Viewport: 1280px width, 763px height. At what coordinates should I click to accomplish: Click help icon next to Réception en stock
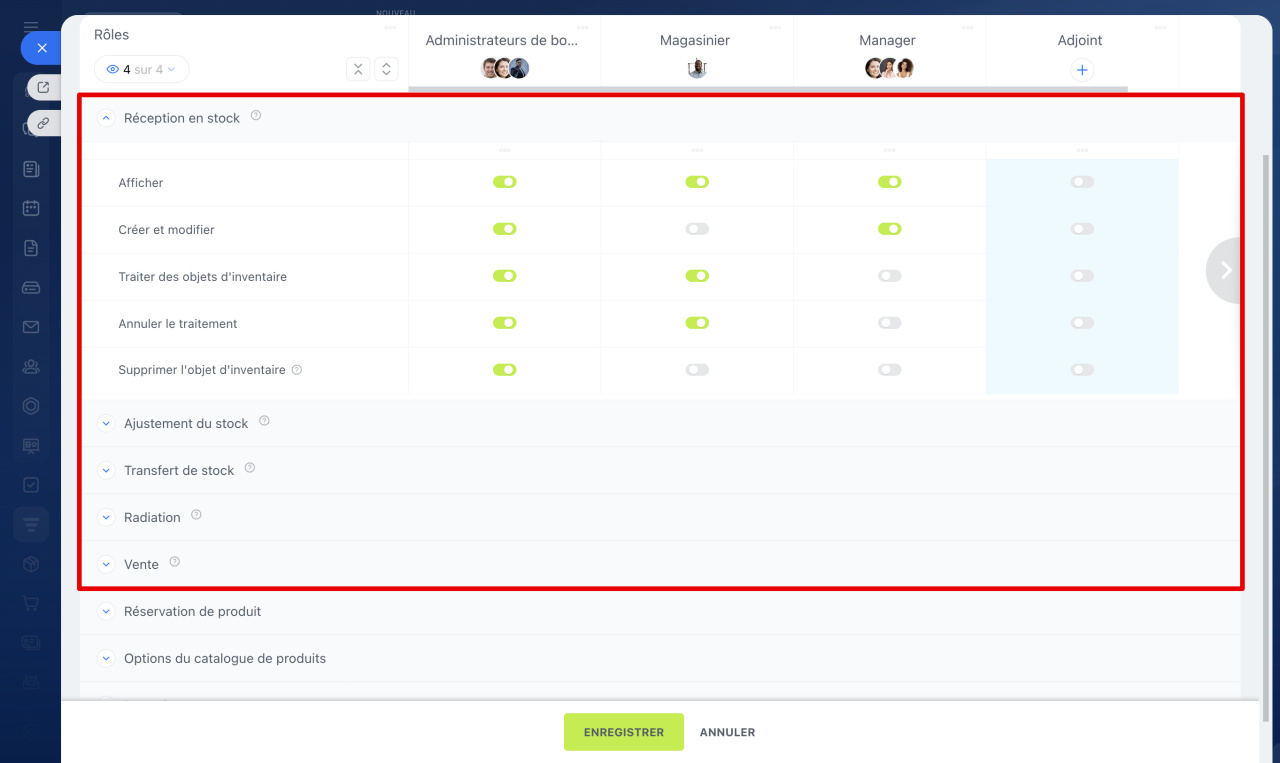coord(256,116)
